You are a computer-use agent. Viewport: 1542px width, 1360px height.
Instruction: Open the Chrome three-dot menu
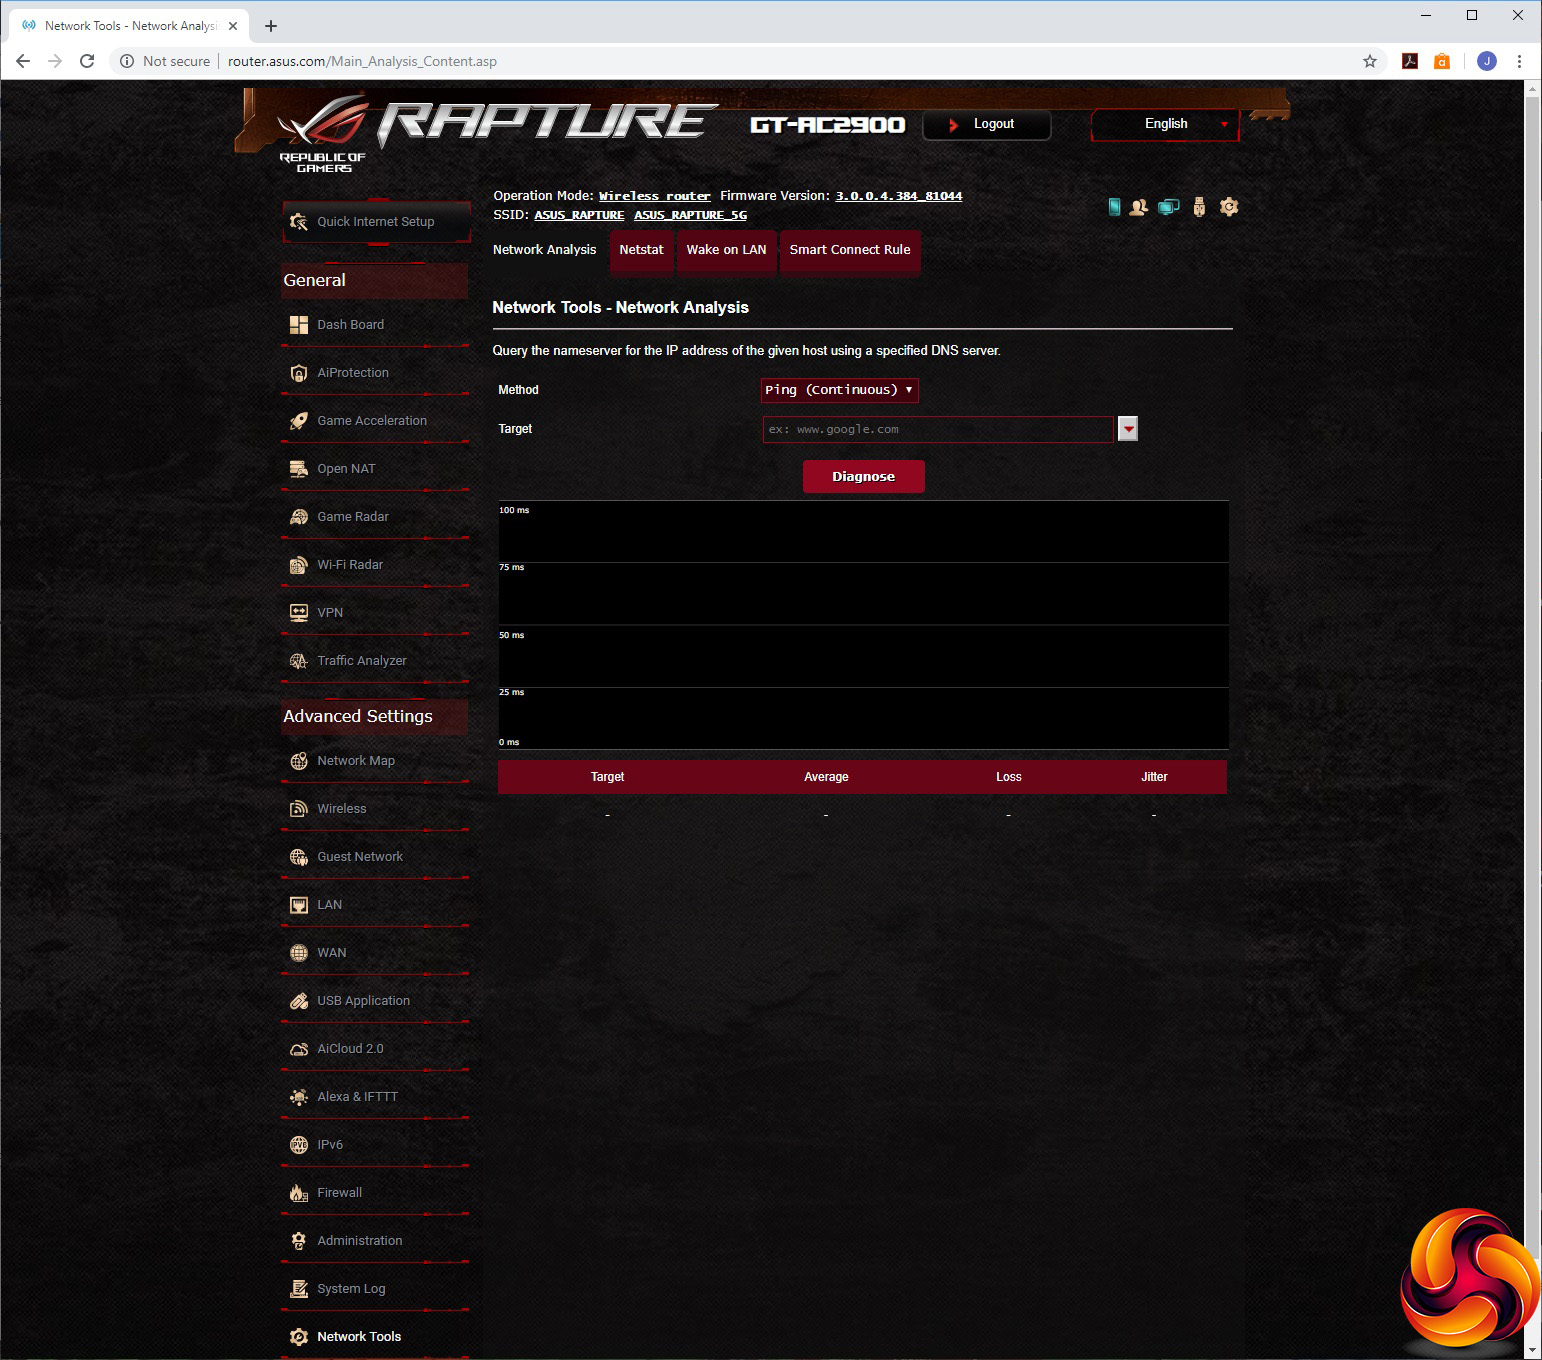(x=1519, y=61)
